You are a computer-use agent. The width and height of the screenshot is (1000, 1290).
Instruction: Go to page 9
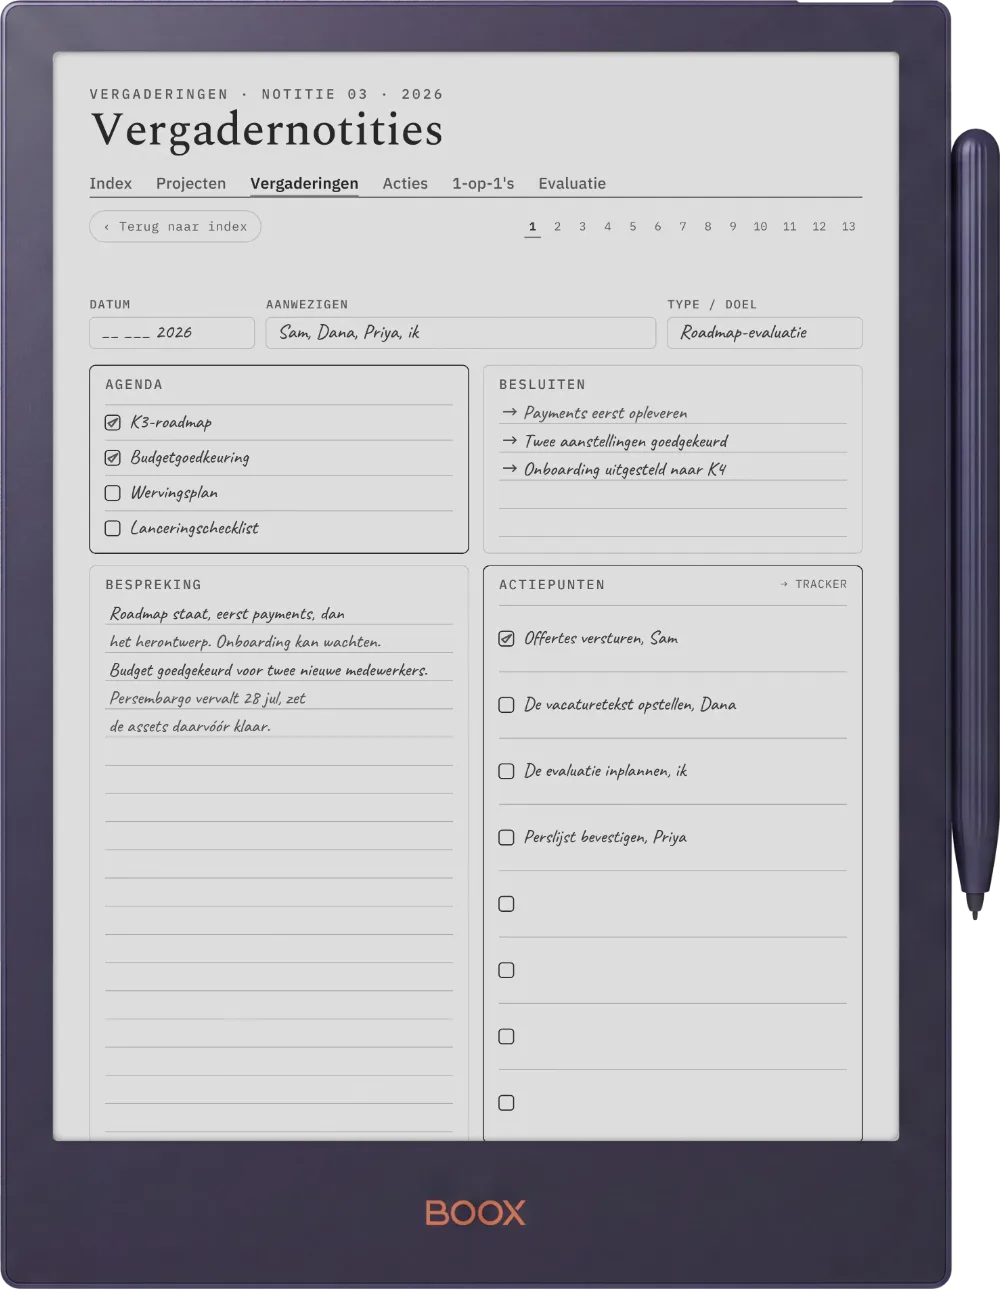pos(733,227)
